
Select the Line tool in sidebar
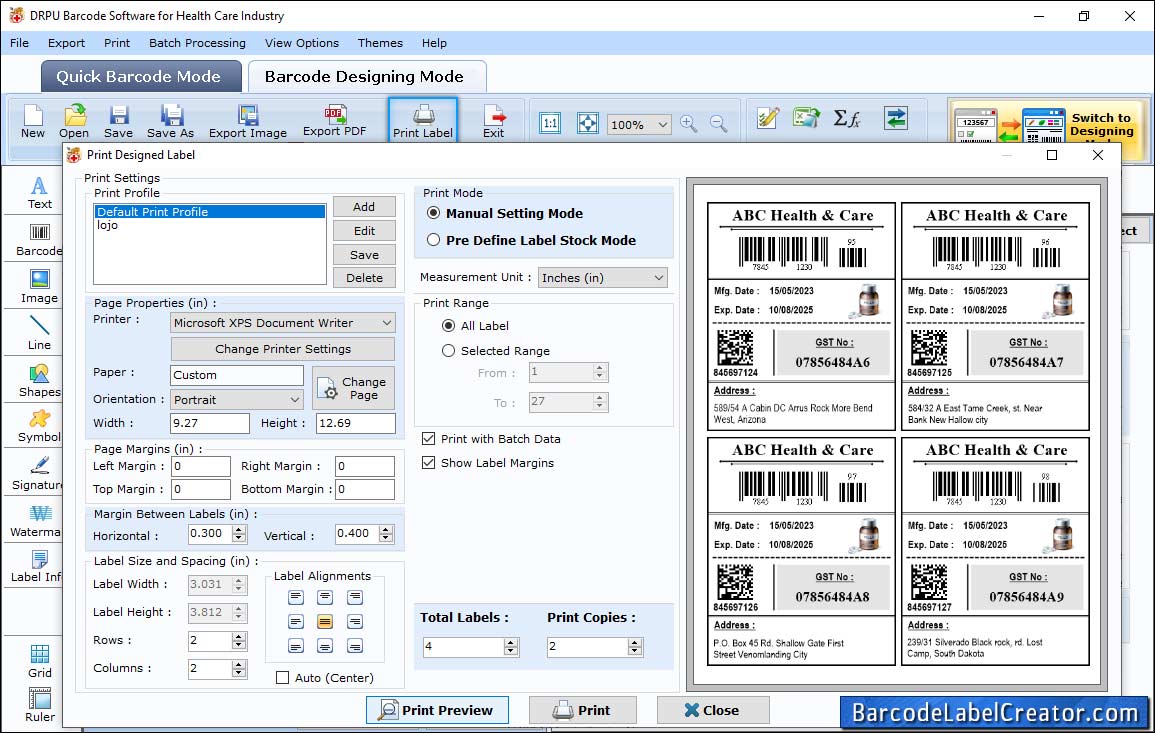point(39,333)
